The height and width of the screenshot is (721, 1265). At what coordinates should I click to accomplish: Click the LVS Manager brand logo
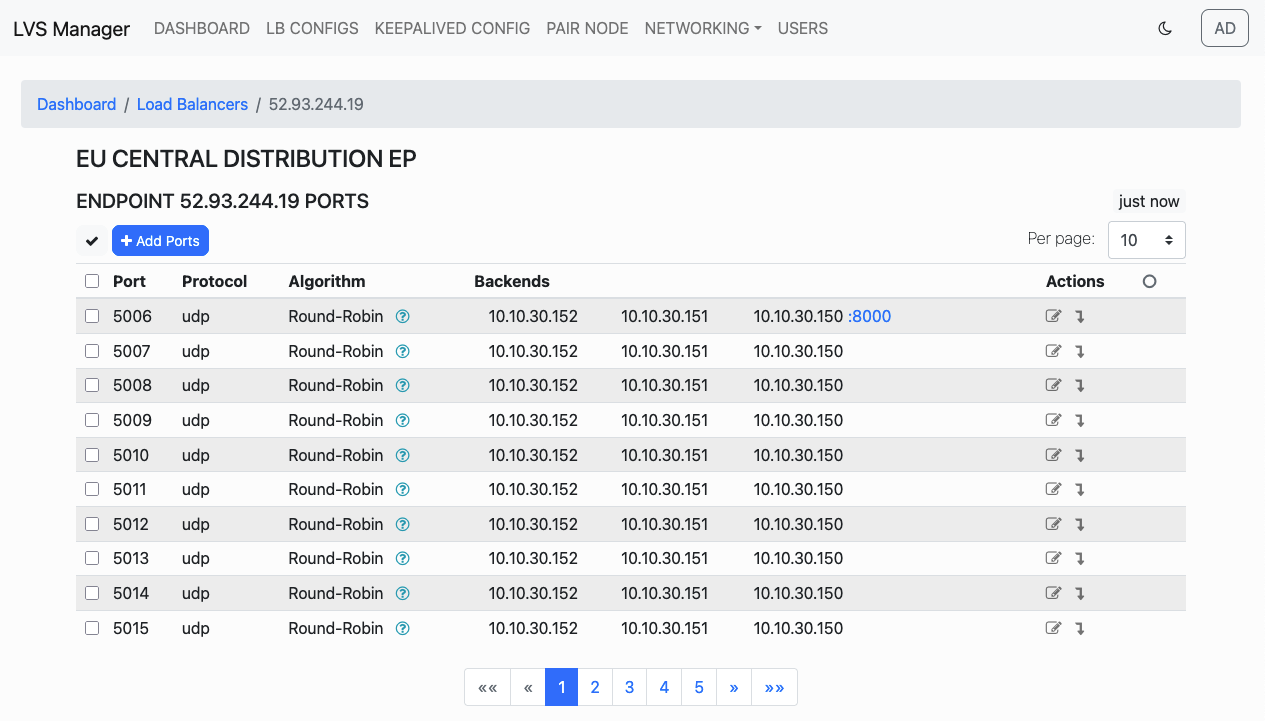click(x=71, y=29)
